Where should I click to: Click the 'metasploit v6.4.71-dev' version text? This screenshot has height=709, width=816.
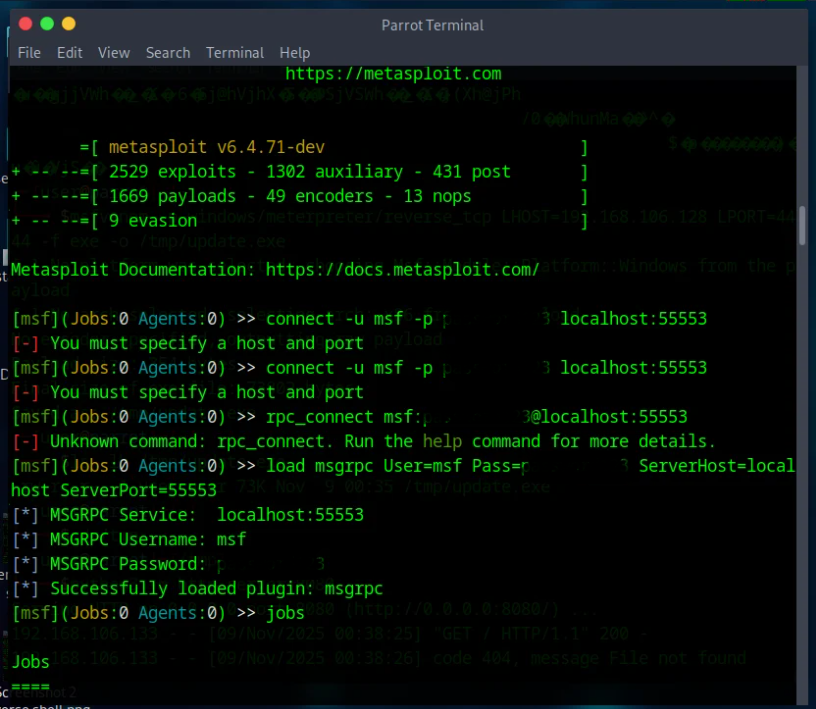point(216,147)
